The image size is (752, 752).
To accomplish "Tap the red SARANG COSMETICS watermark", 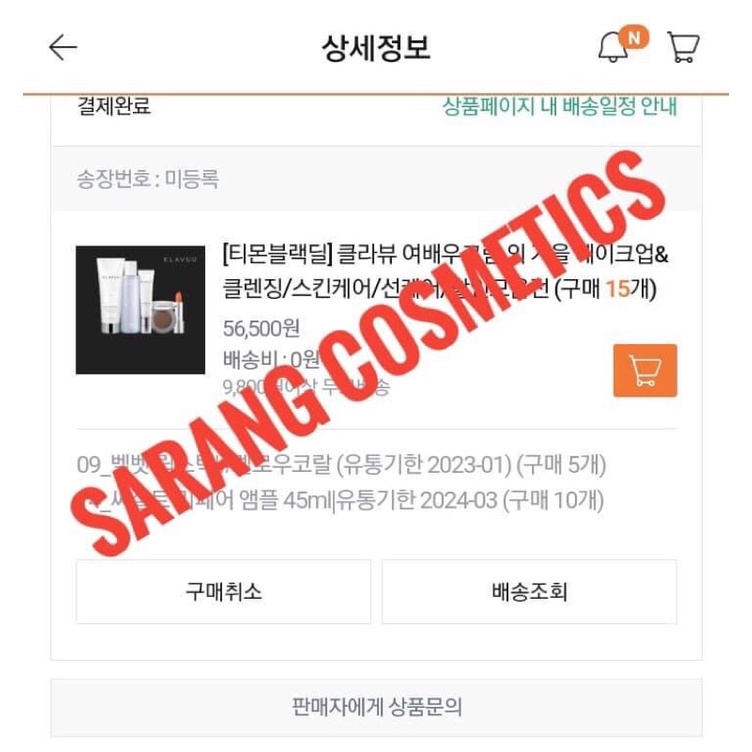I will 367,352.
